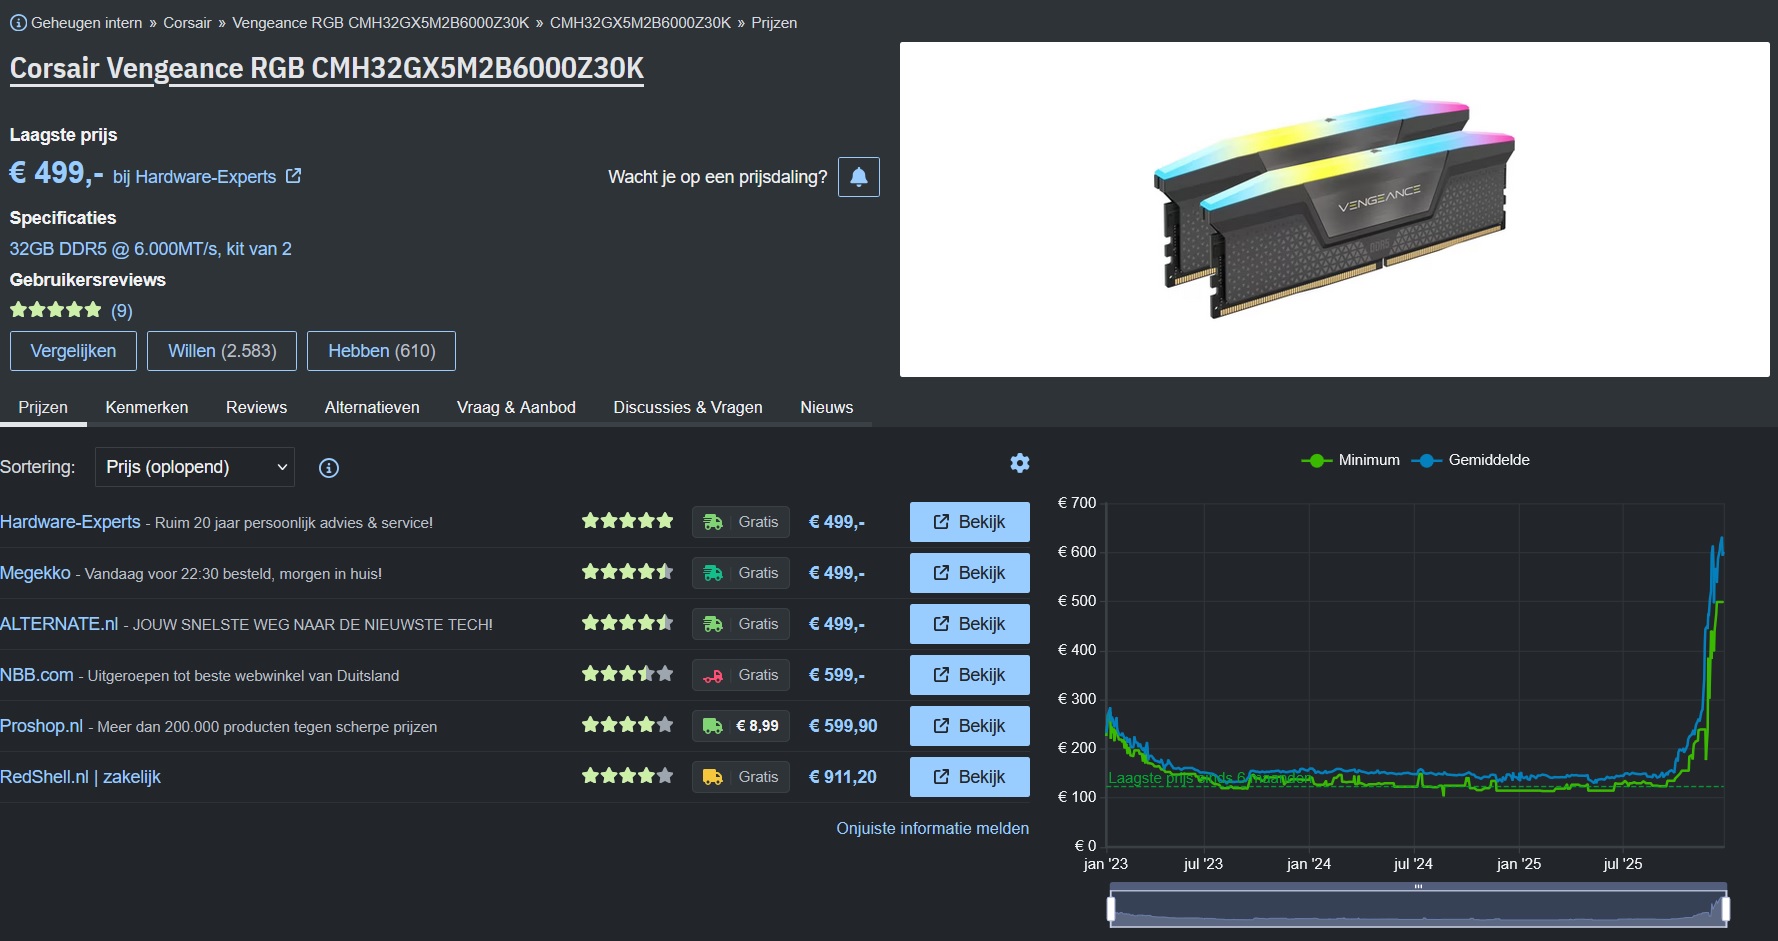
Task: Open the Vengeance RAM product image
Action: tap(1335, 209)
